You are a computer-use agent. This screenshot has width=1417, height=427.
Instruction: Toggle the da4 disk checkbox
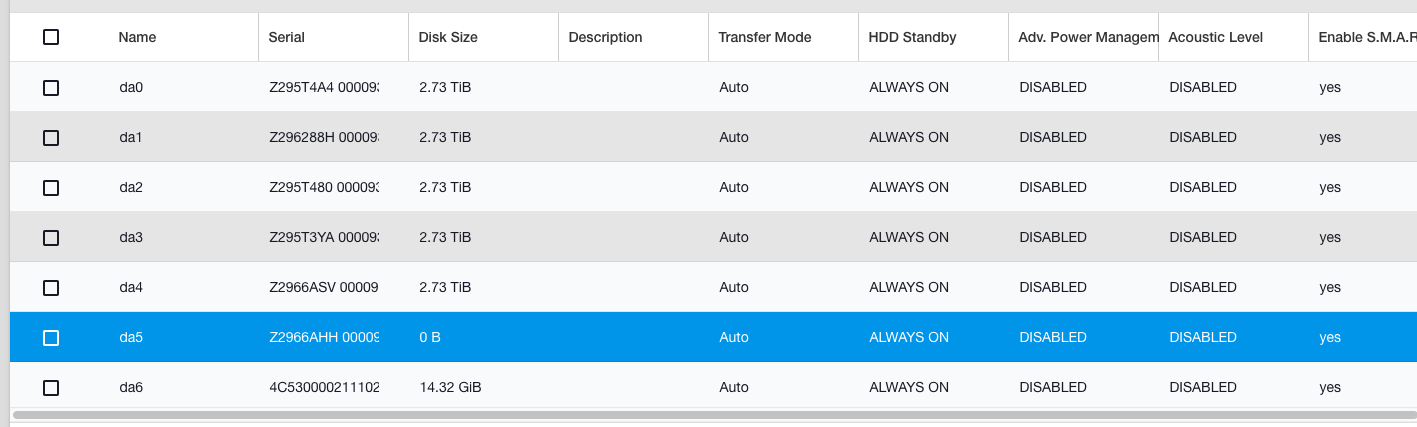click(51, 288)
